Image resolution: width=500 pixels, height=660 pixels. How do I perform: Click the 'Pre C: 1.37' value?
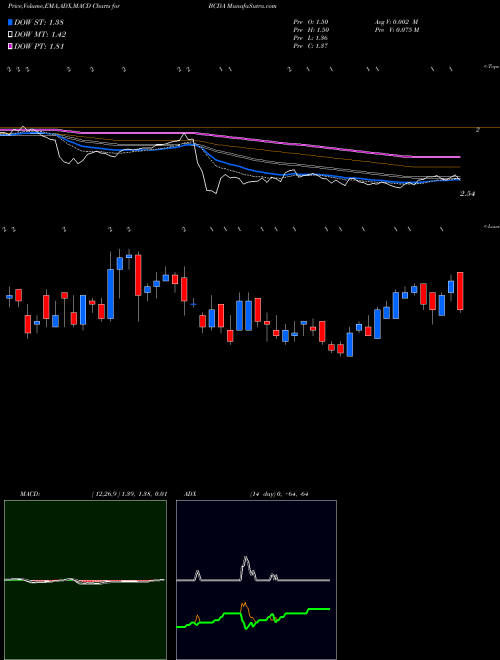click(x=311, y=46)
